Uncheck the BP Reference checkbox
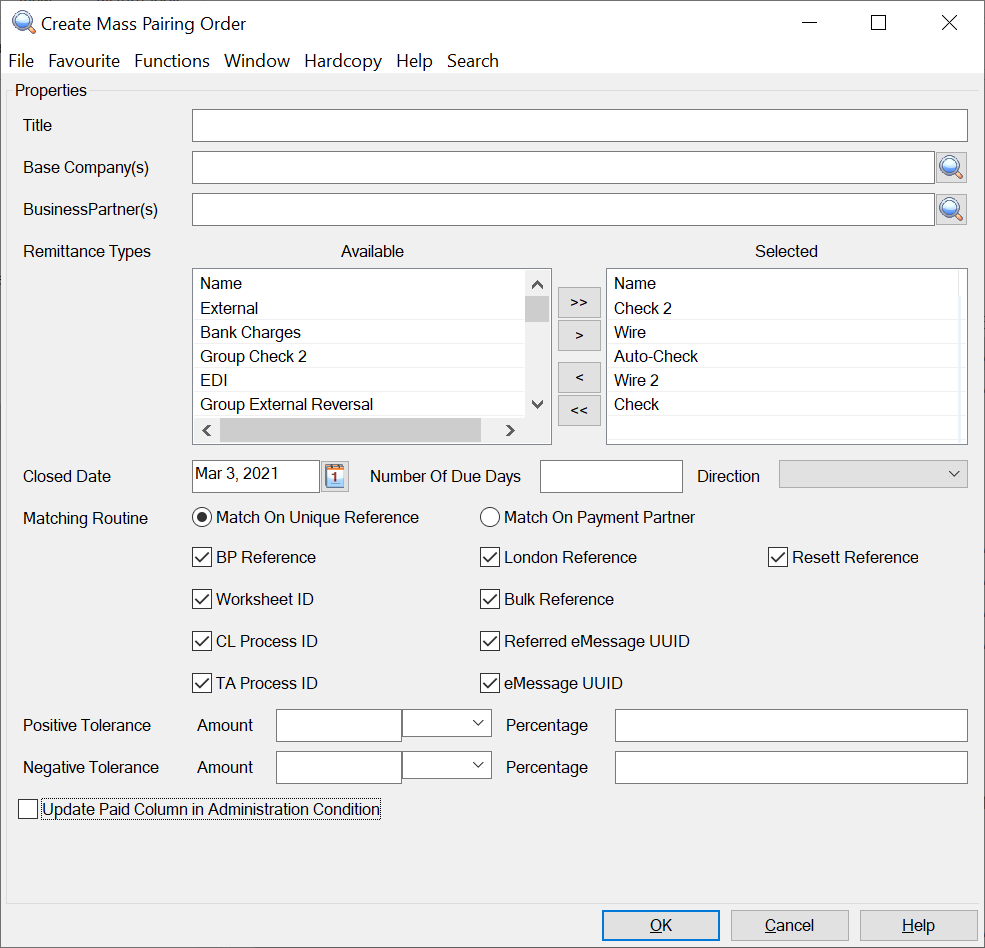This screenshot has height=948, width=985. 202,558
